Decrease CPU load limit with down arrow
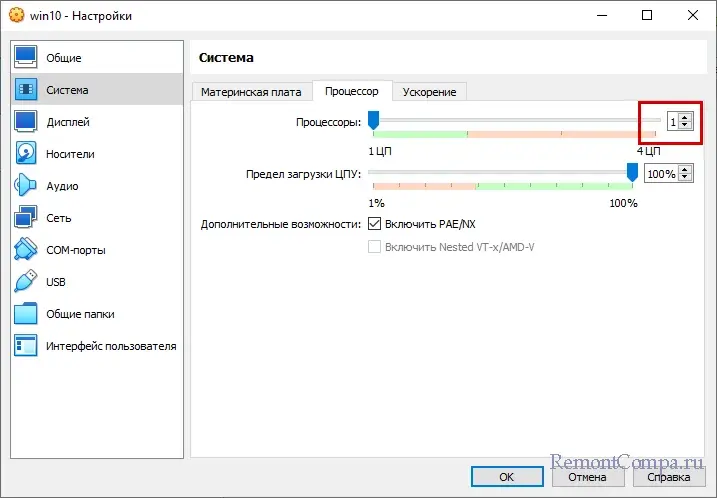717x498 pixels. 685,178
